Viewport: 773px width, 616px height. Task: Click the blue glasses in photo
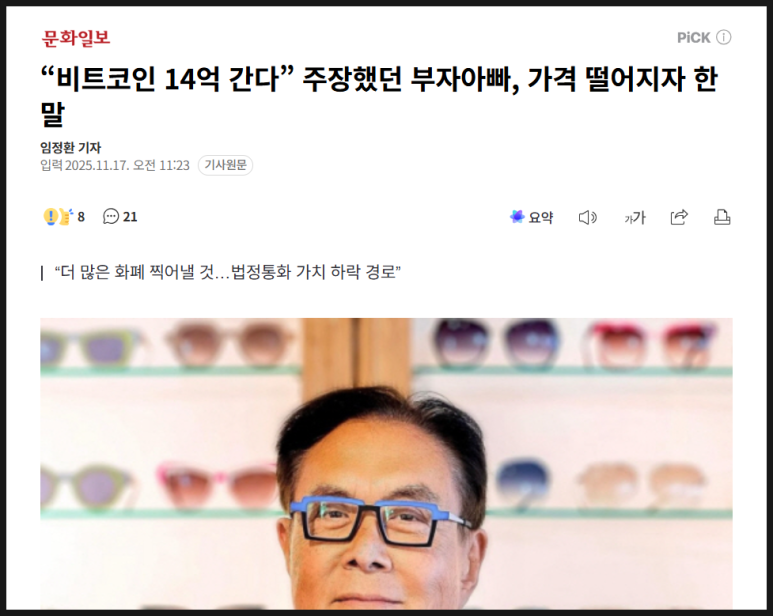(380, 521)
